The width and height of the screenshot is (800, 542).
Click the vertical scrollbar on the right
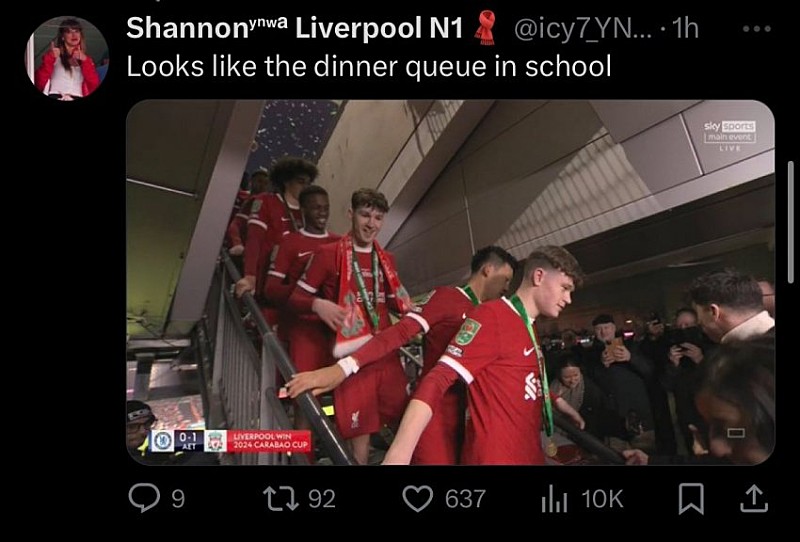(791, 222)
